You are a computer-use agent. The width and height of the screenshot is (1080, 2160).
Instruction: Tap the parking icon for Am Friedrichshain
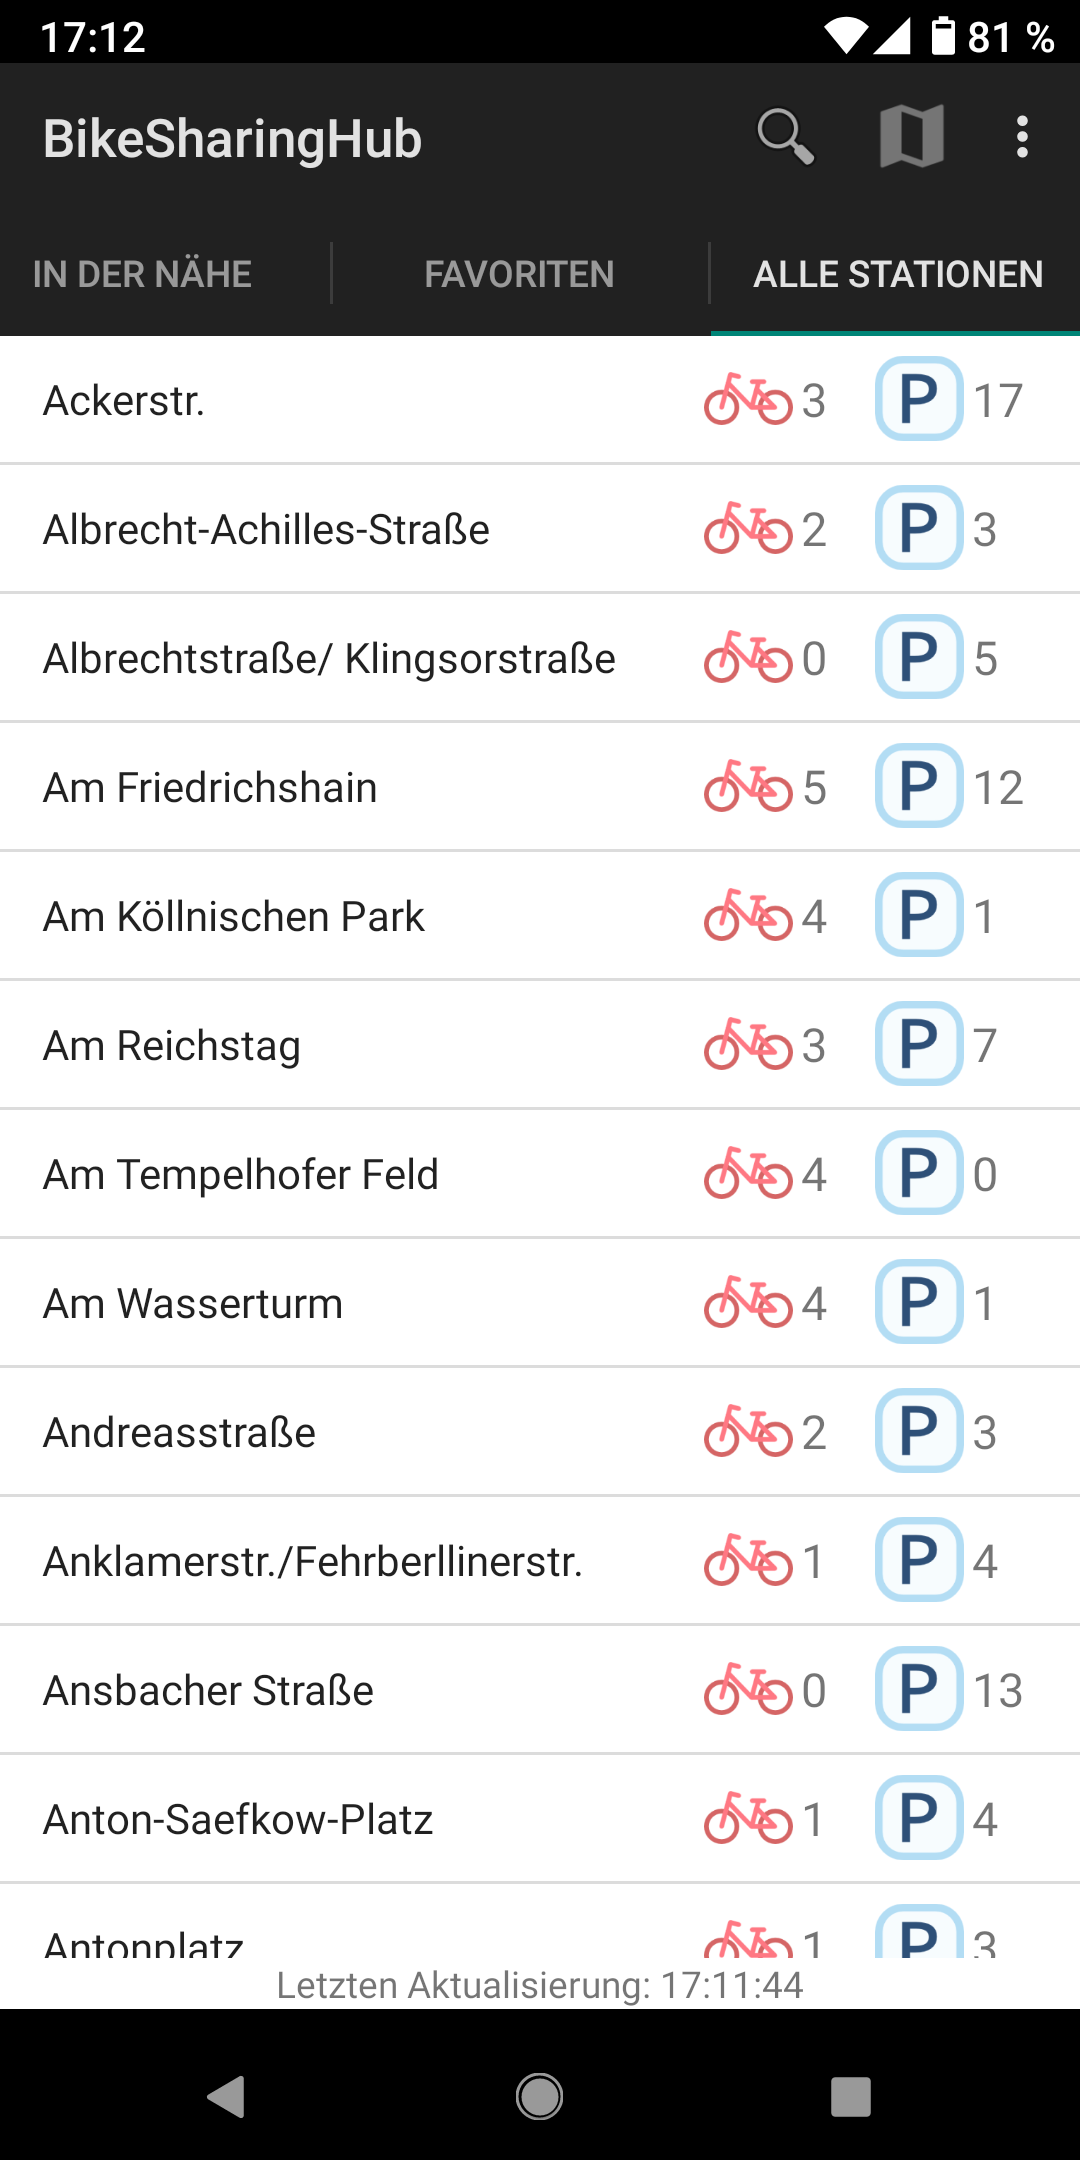pyautogui.click(x=919, y=787)
